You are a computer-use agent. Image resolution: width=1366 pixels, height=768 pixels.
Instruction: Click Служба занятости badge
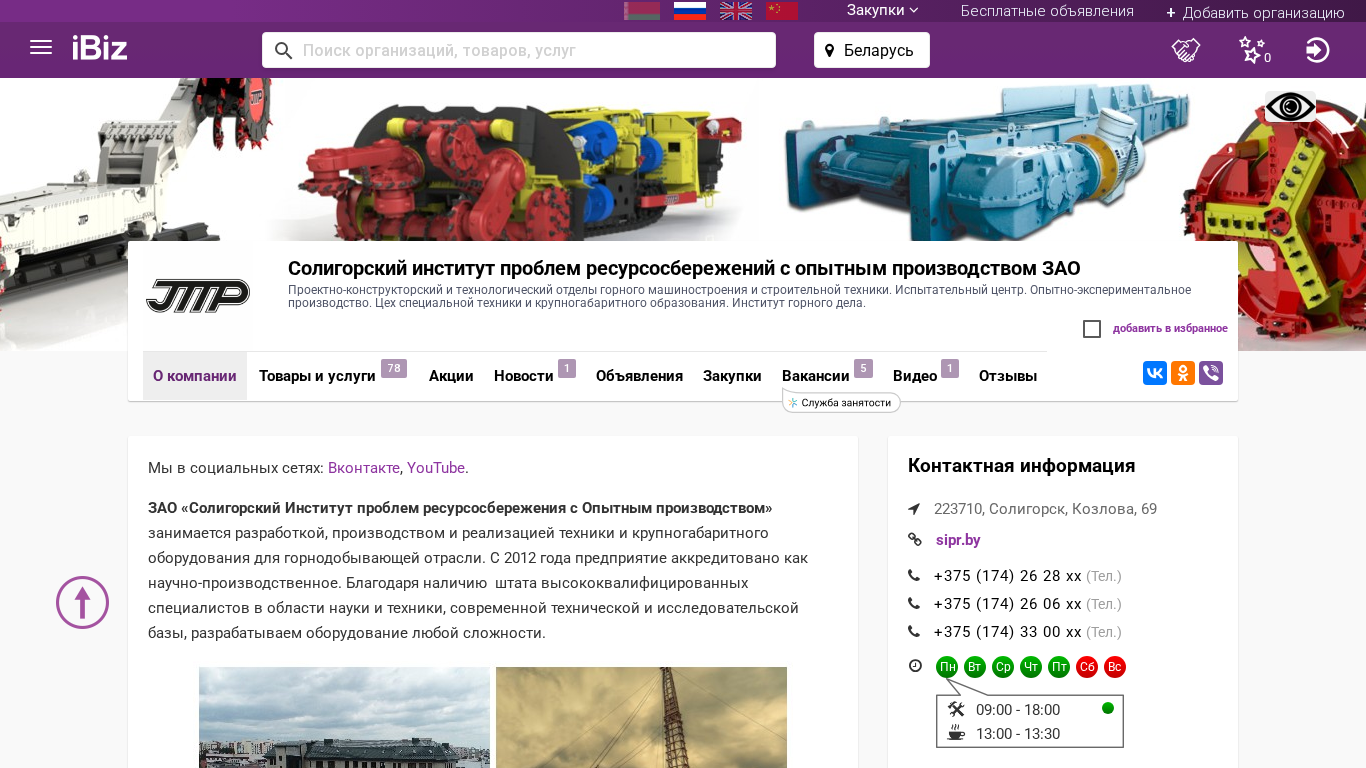point(842,402)
